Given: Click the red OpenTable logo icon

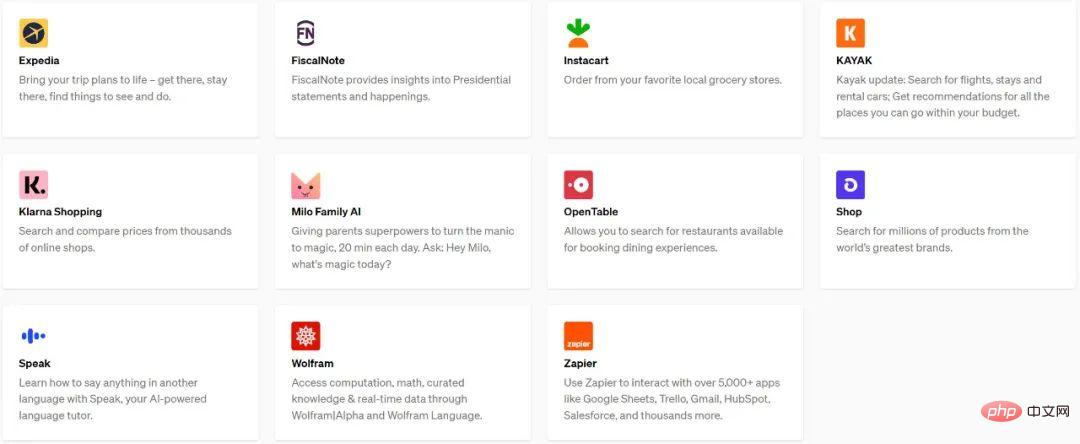Looking at the screenshot, I should click(578, 184).
